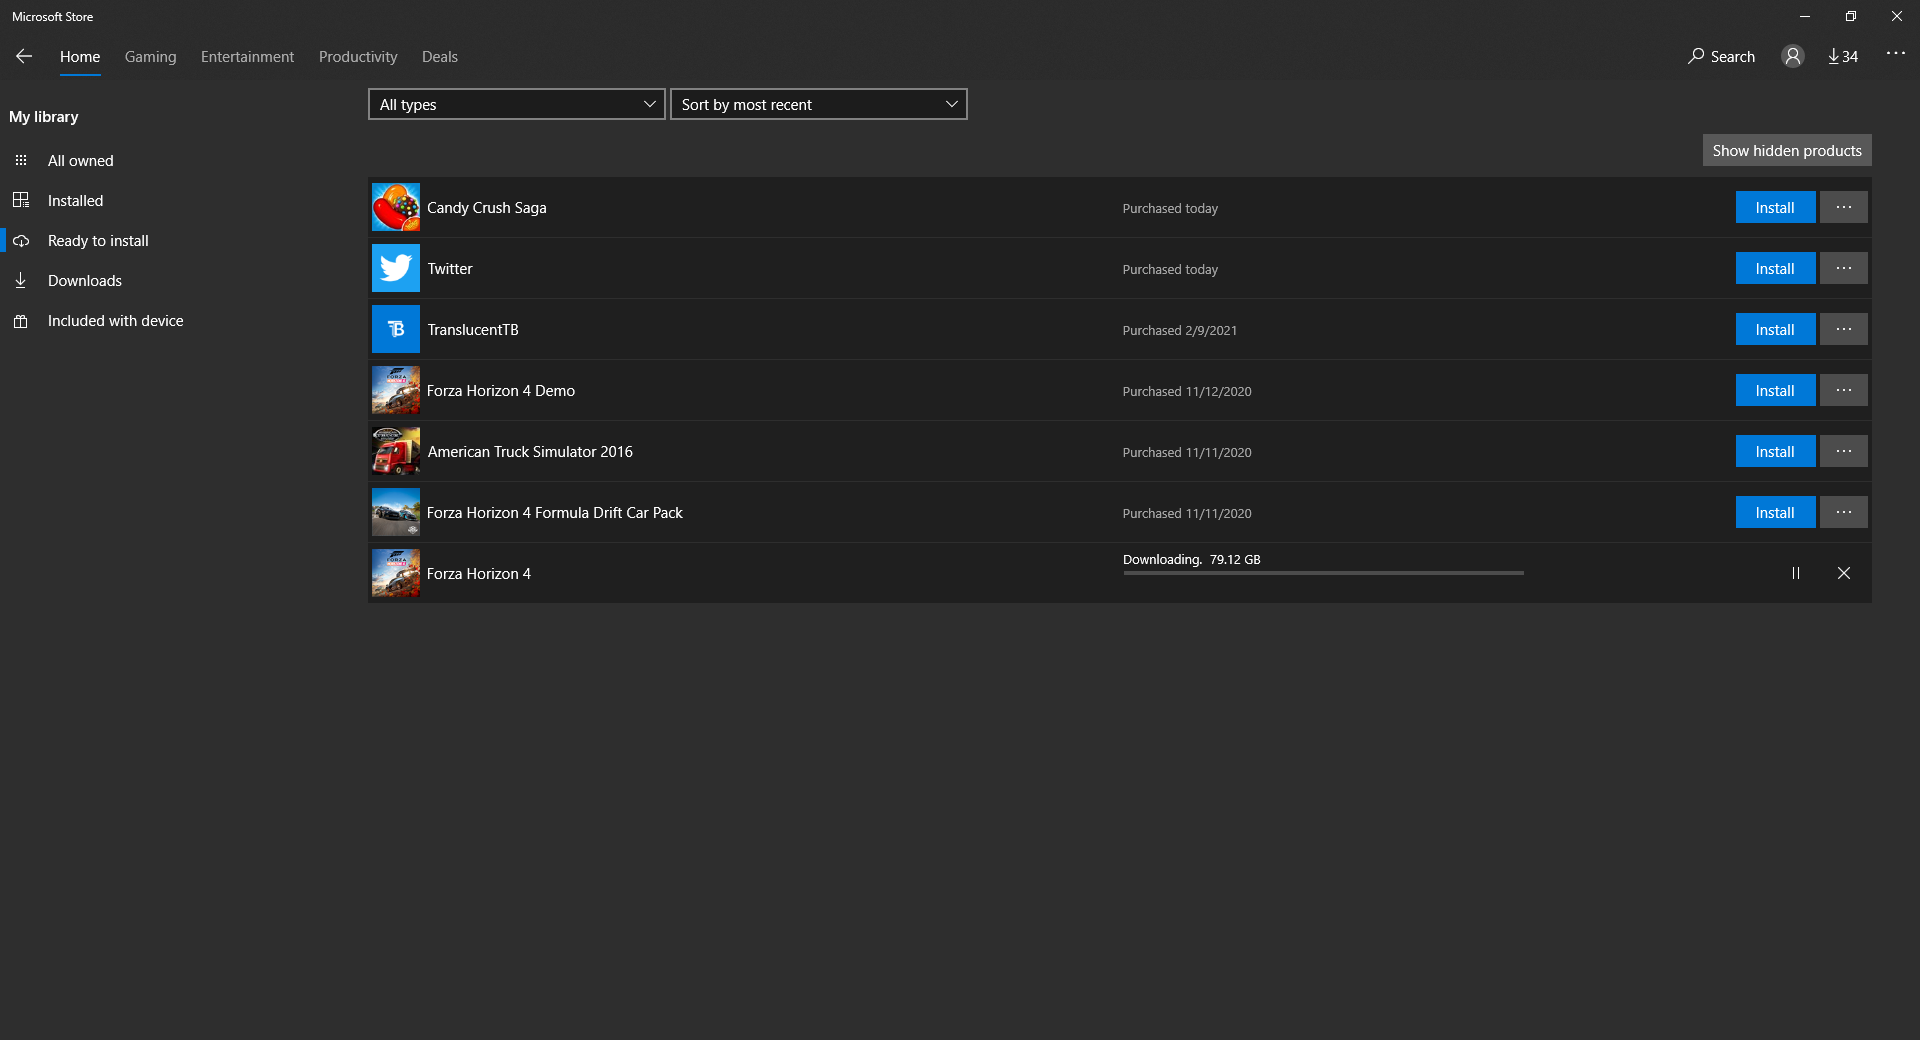Open the Twitter bird app icon
Viewport: 1920px width, 1040px height.
396,268
